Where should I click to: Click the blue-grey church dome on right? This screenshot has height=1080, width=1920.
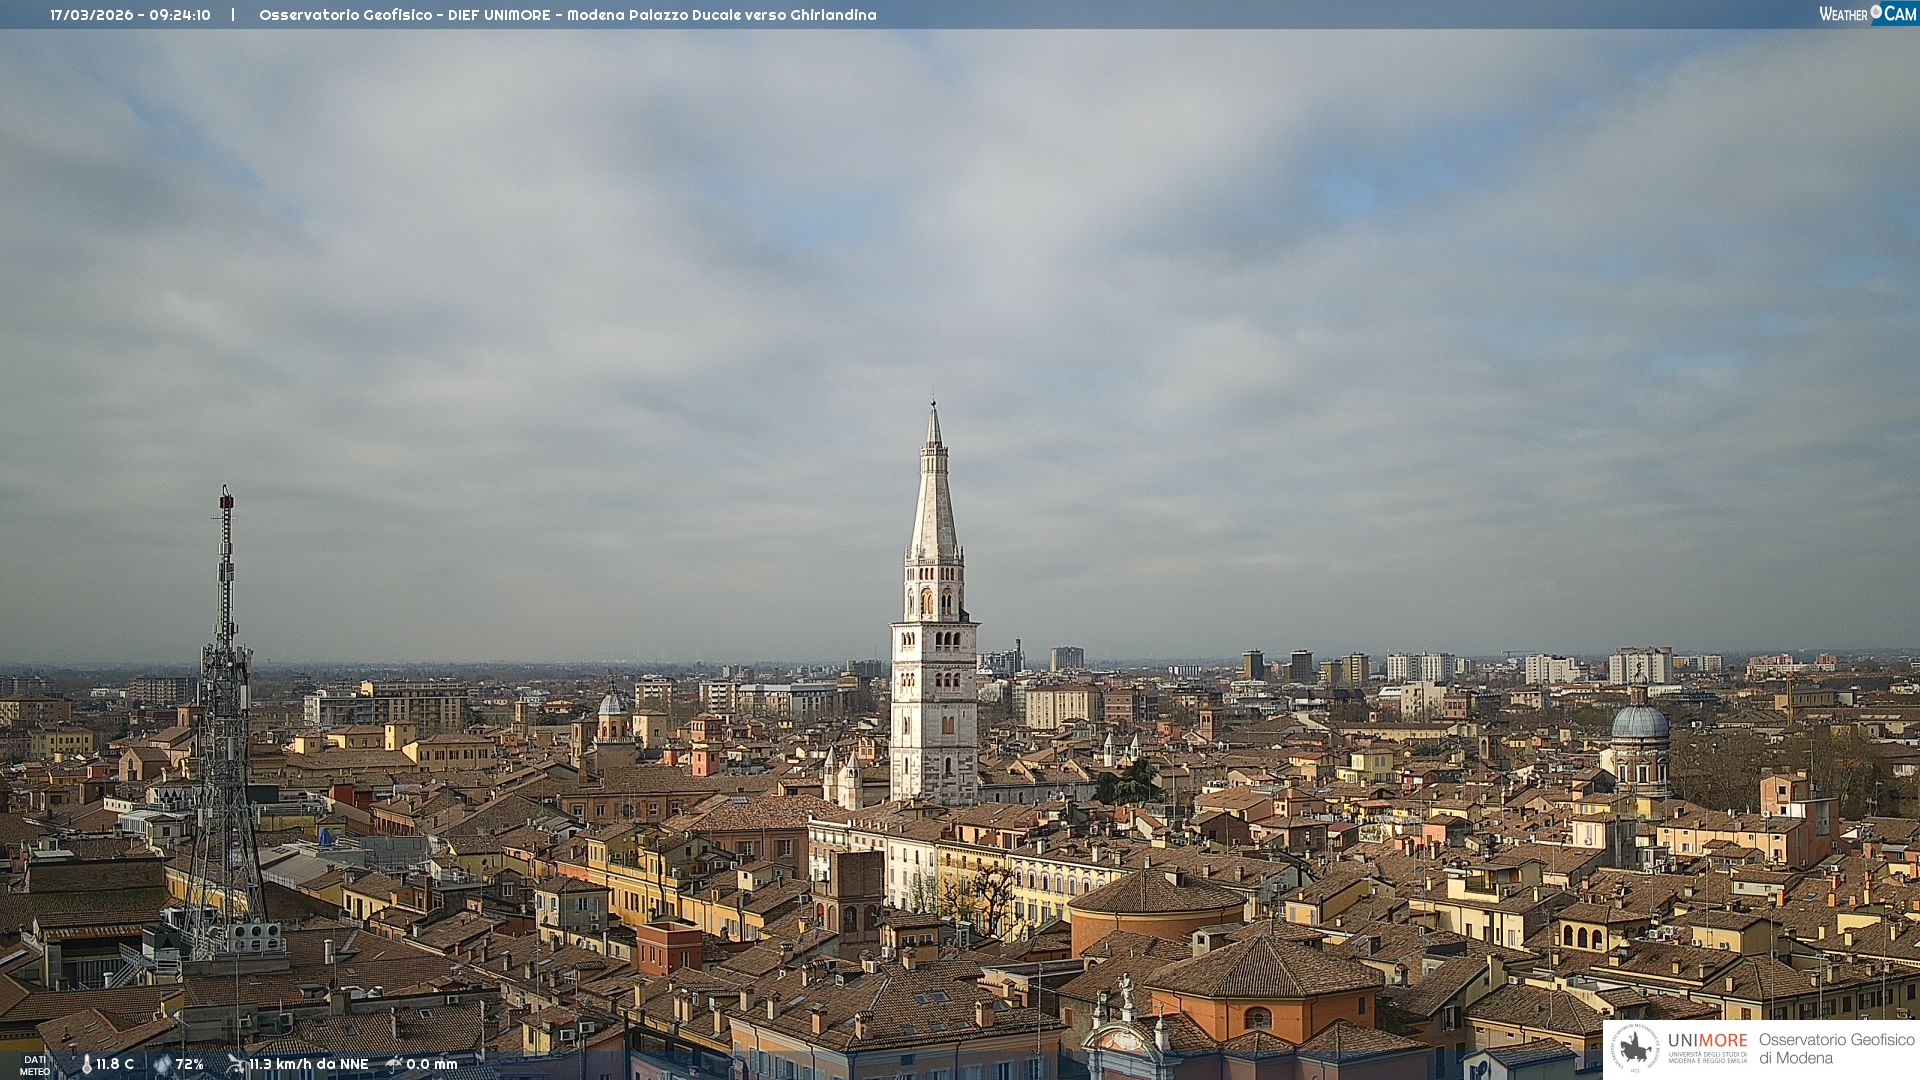coord(1640,722)
